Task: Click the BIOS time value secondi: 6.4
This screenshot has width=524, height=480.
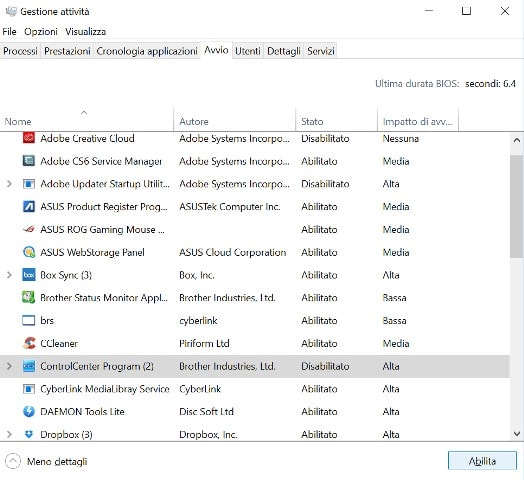Action: (x=490, y=84)
